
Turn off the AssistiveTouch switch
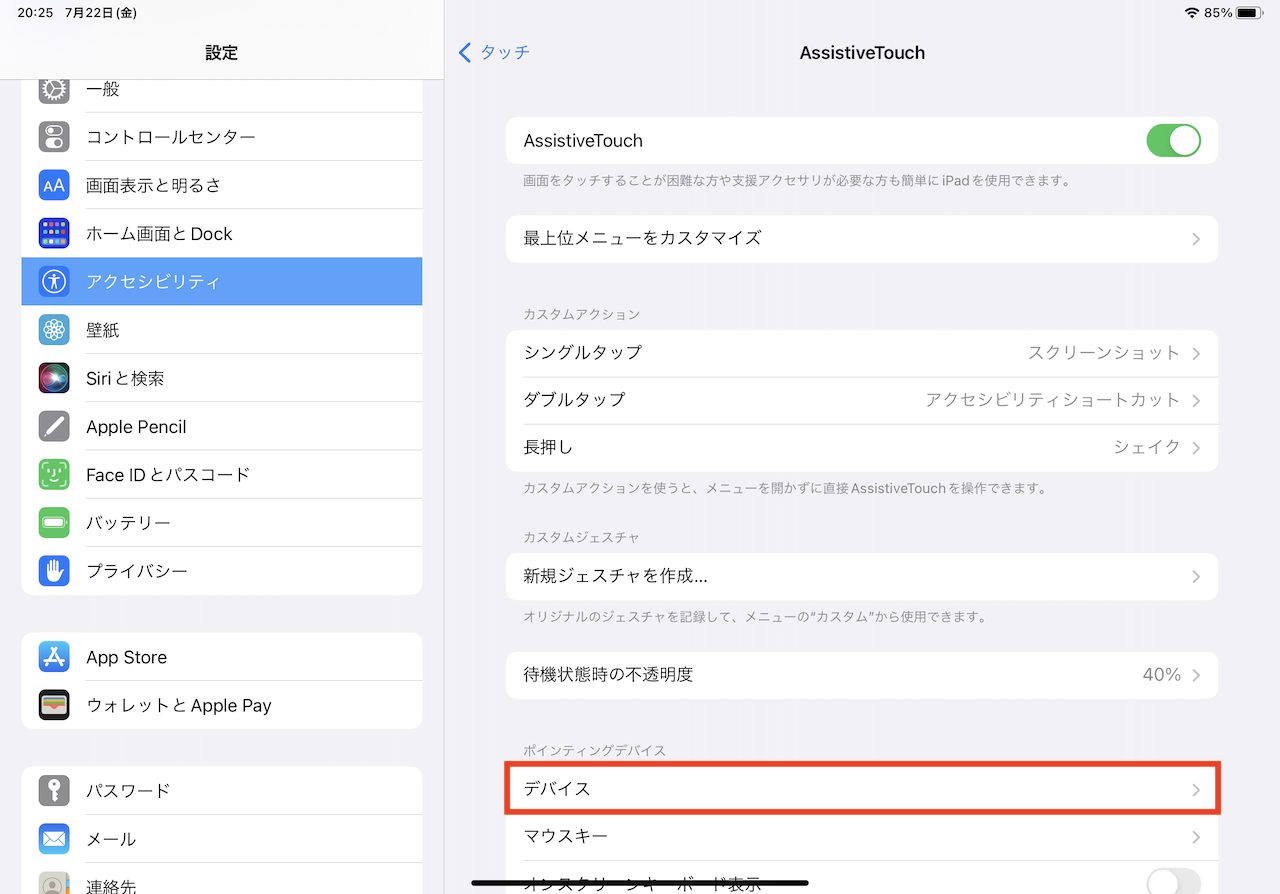click(1173, 141)
